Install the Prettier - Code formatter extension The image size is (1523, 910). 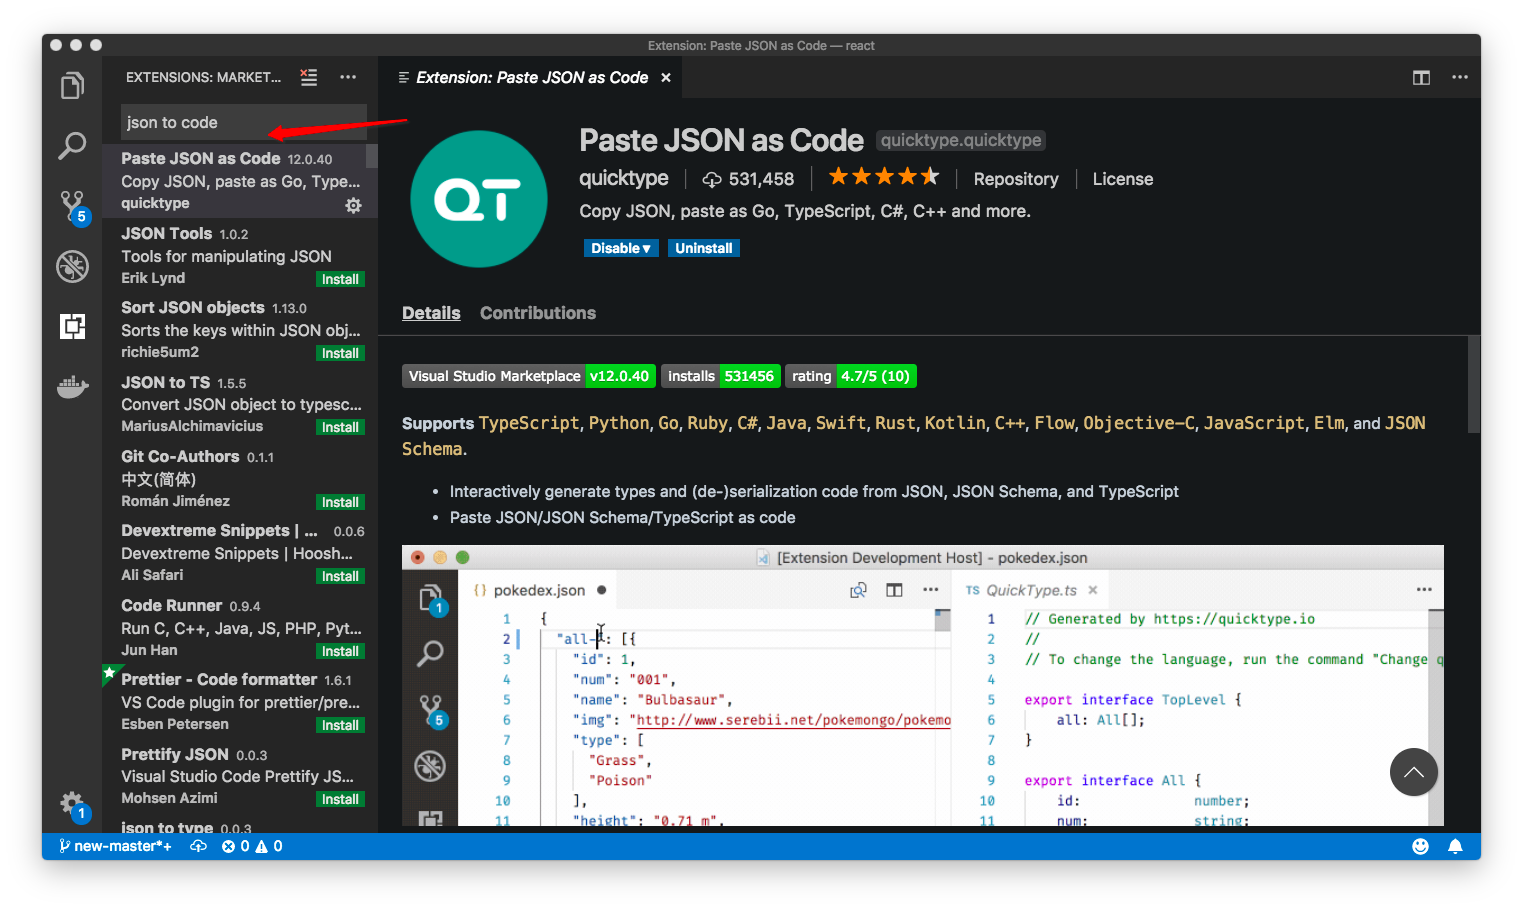tap(340, 725)
